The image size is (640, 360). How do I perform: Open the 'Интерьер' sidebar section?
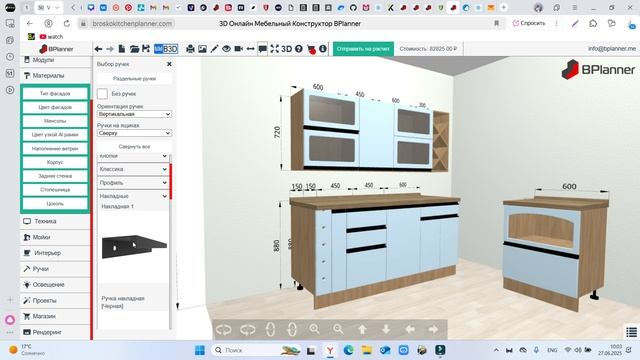point(56,253)
